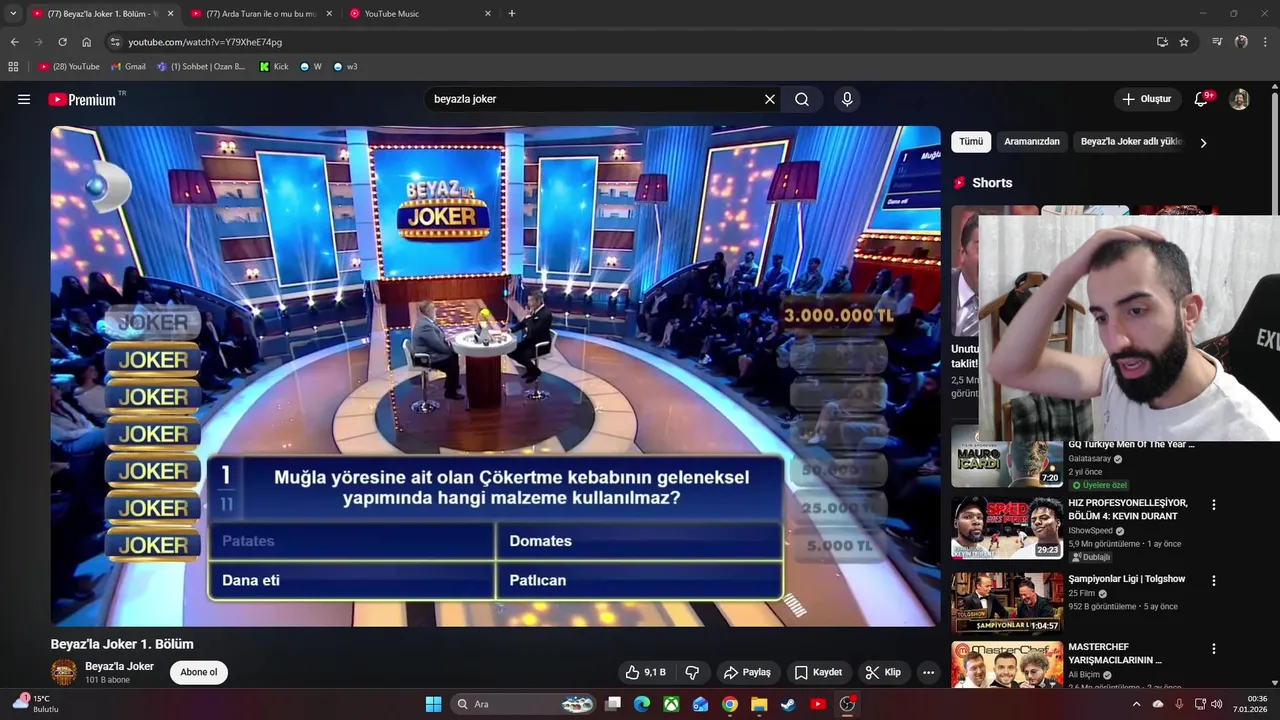
Task: View site information icon in address bar
Action: [x=115, y=42]
